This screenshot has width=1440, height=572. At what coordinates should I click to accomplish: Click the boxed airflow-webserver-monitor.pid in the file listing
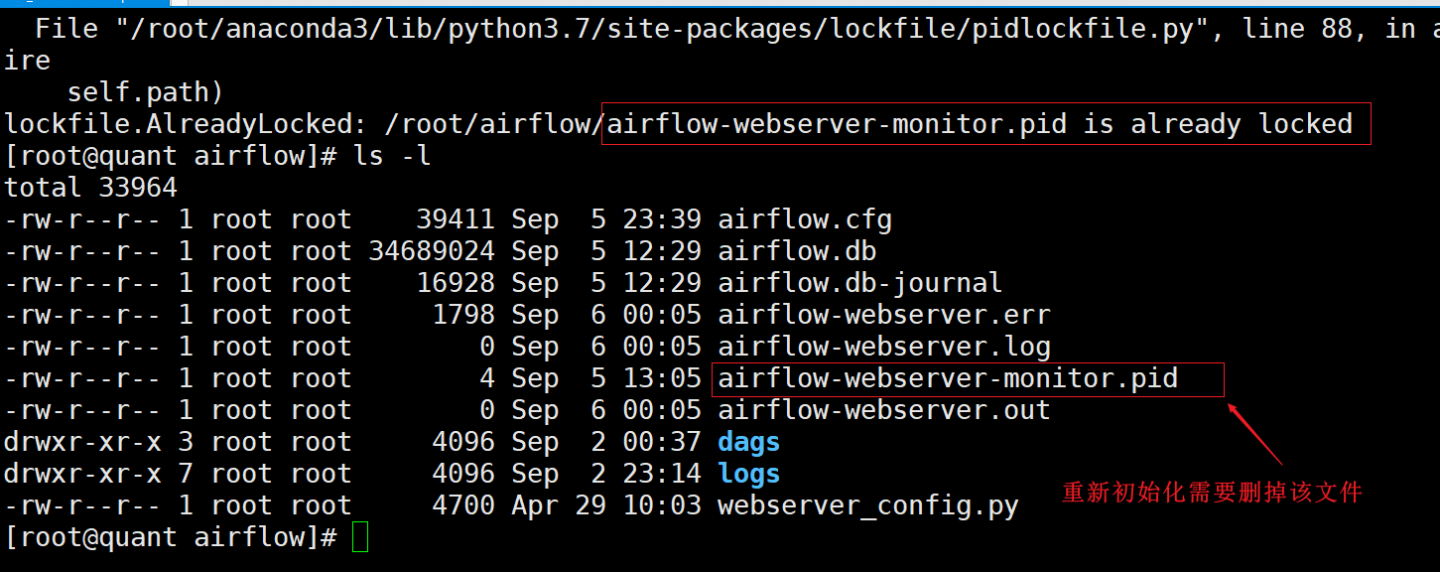click(947, 379)
